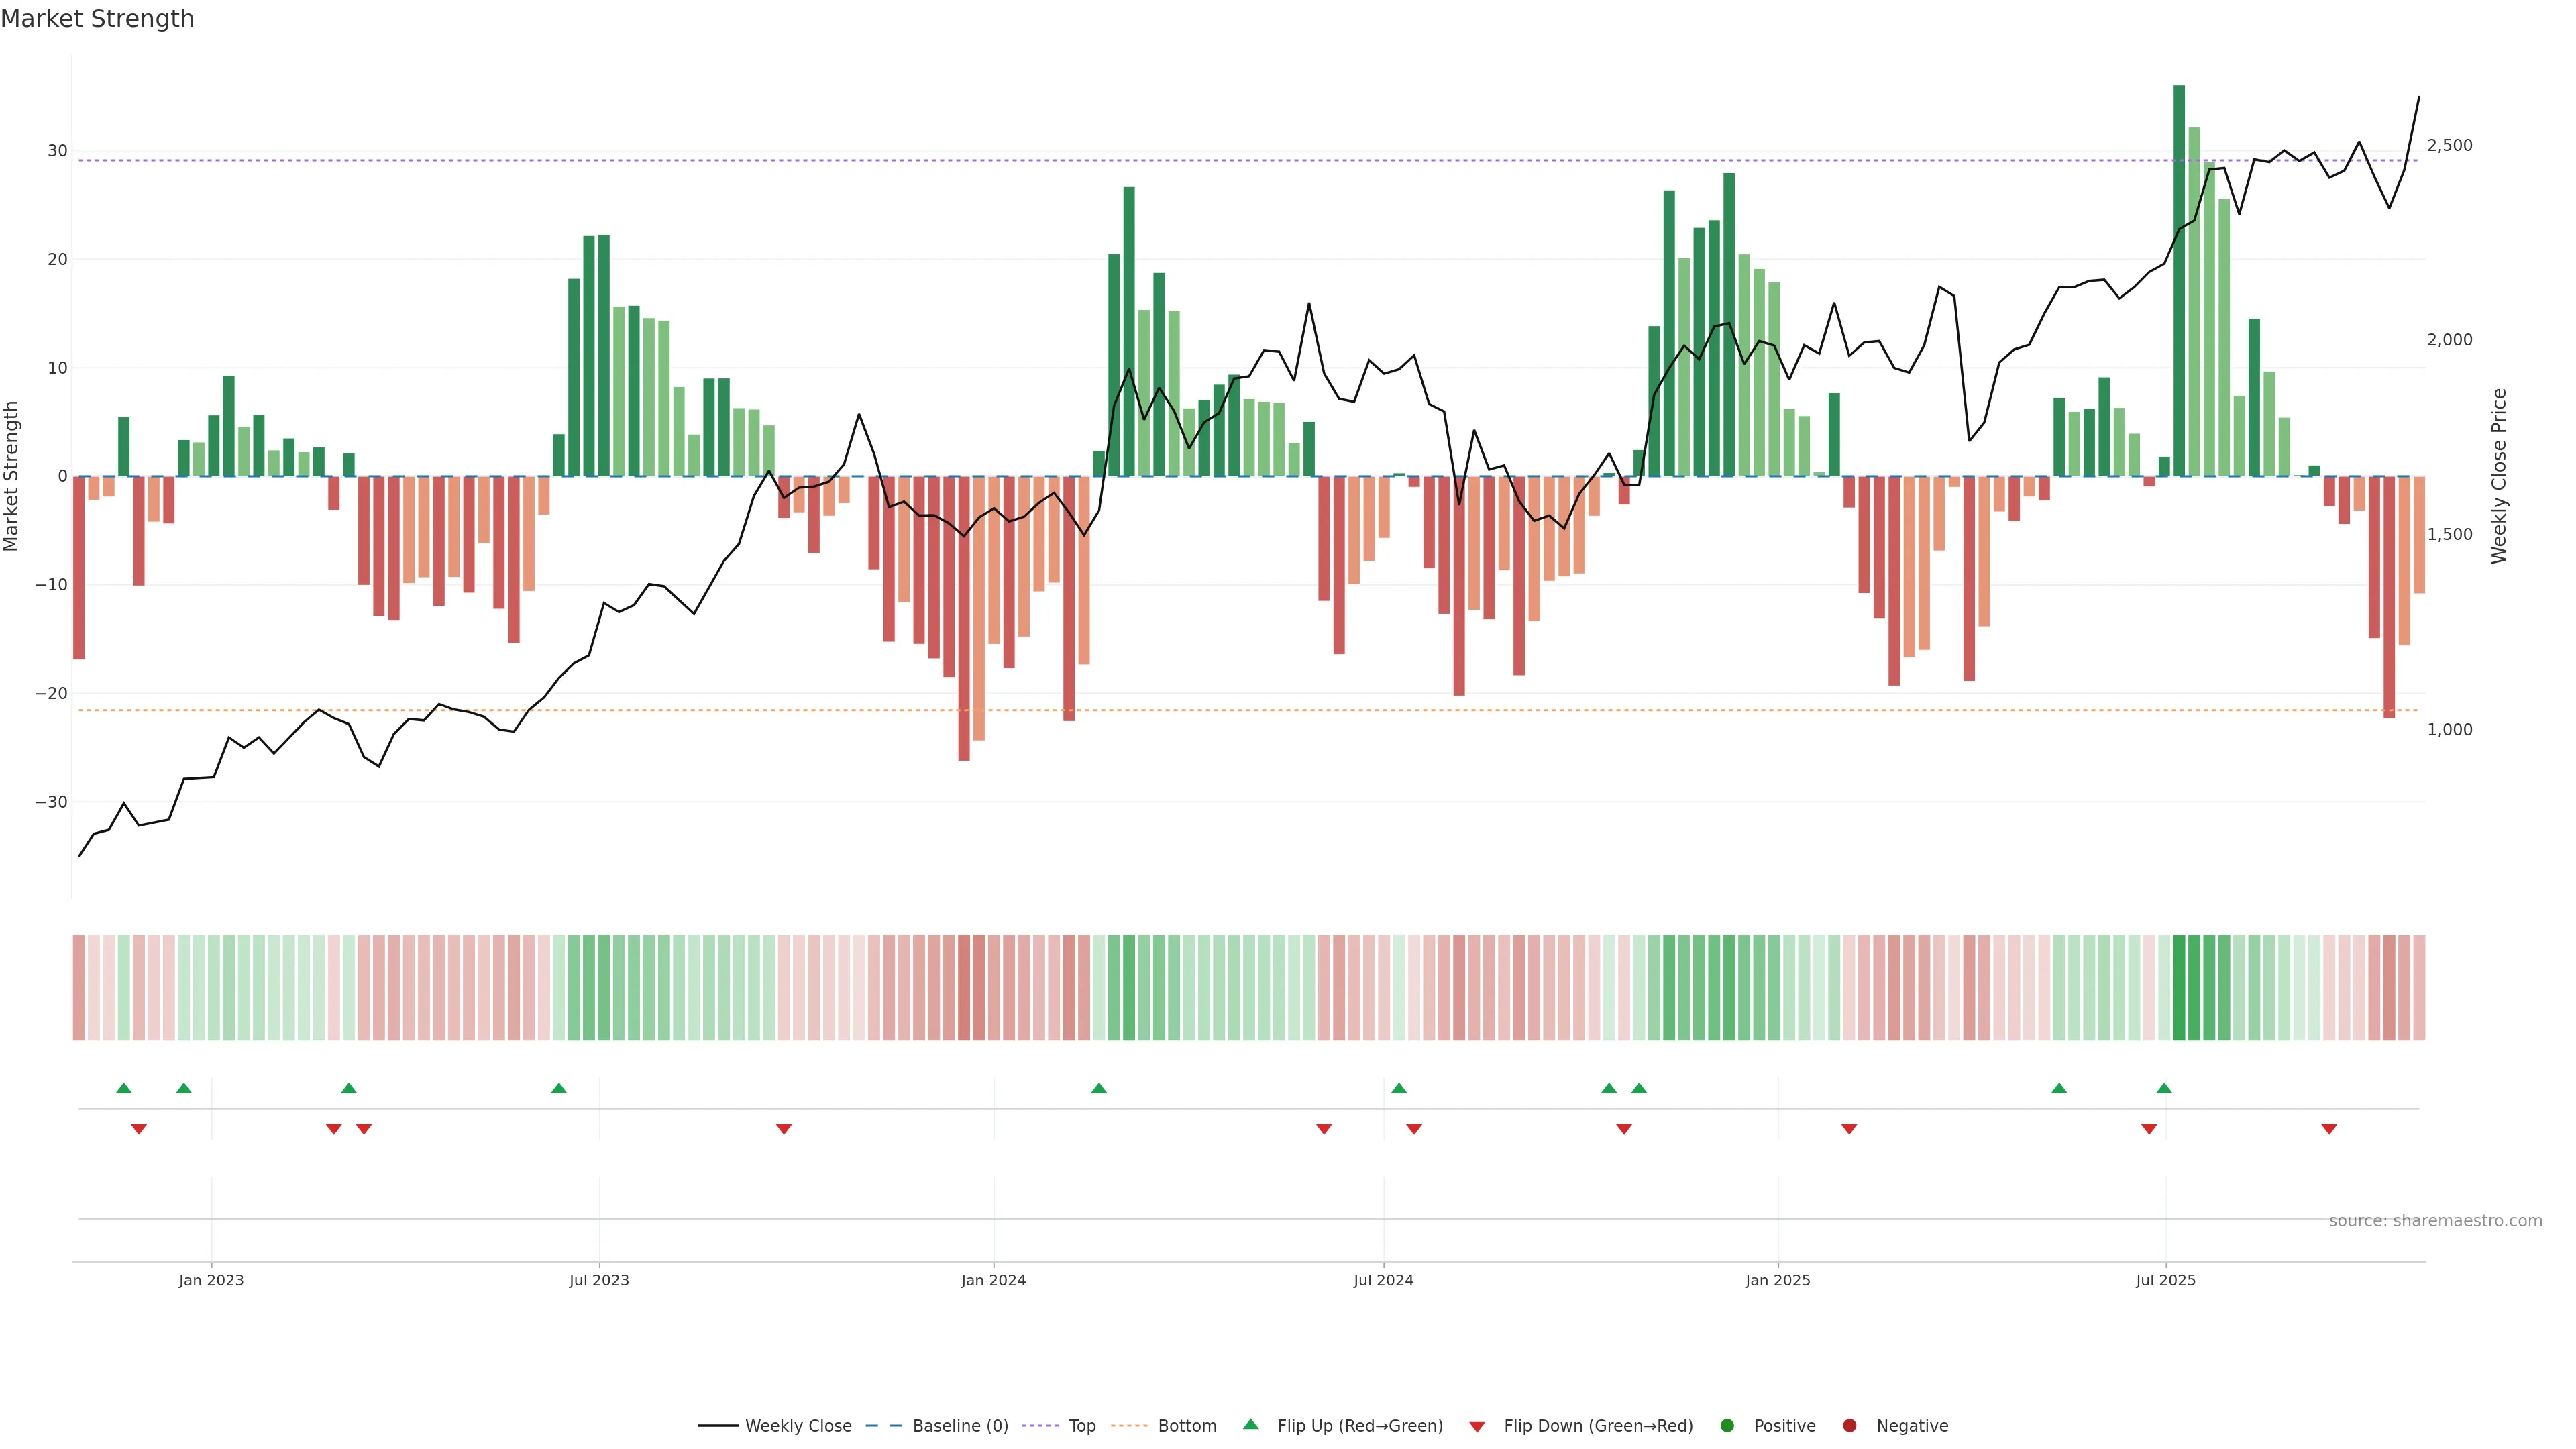Click the flip-up marker just after Jul 2024
The image size is (2576, 1449).
(x=1399, y=1088)
